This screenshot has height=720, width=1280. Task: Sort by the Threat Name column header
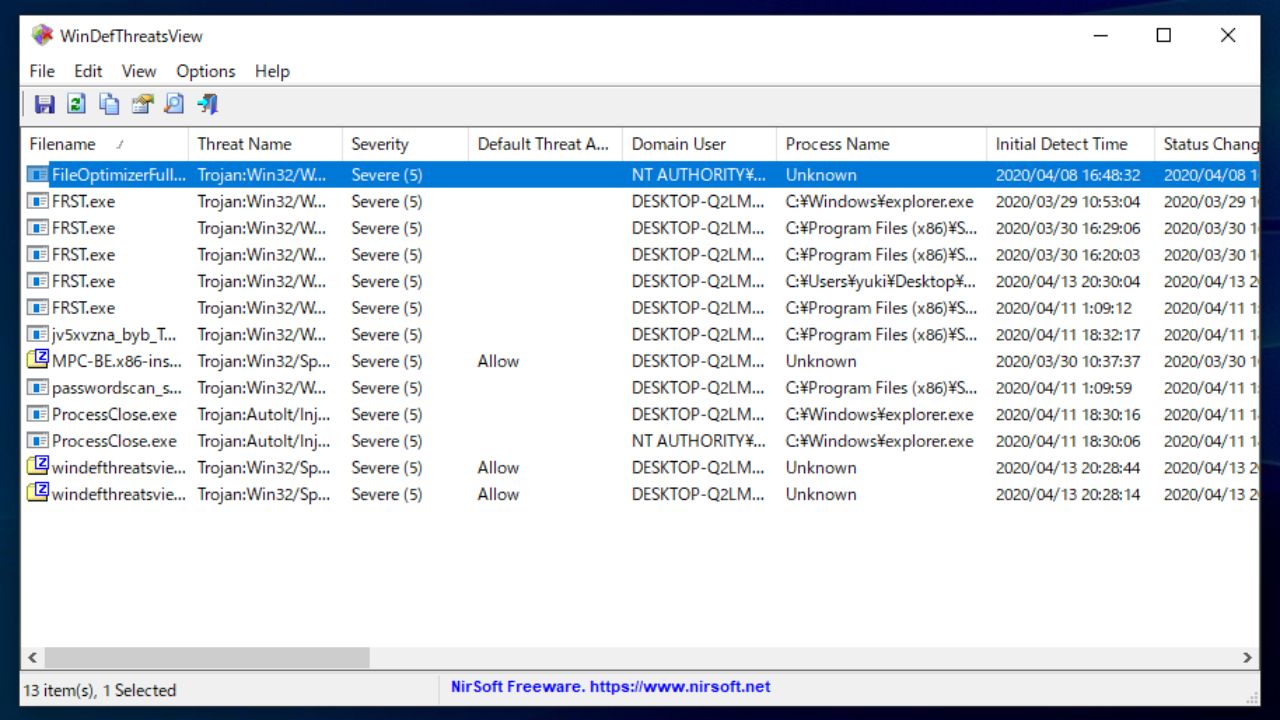point(265,144)
